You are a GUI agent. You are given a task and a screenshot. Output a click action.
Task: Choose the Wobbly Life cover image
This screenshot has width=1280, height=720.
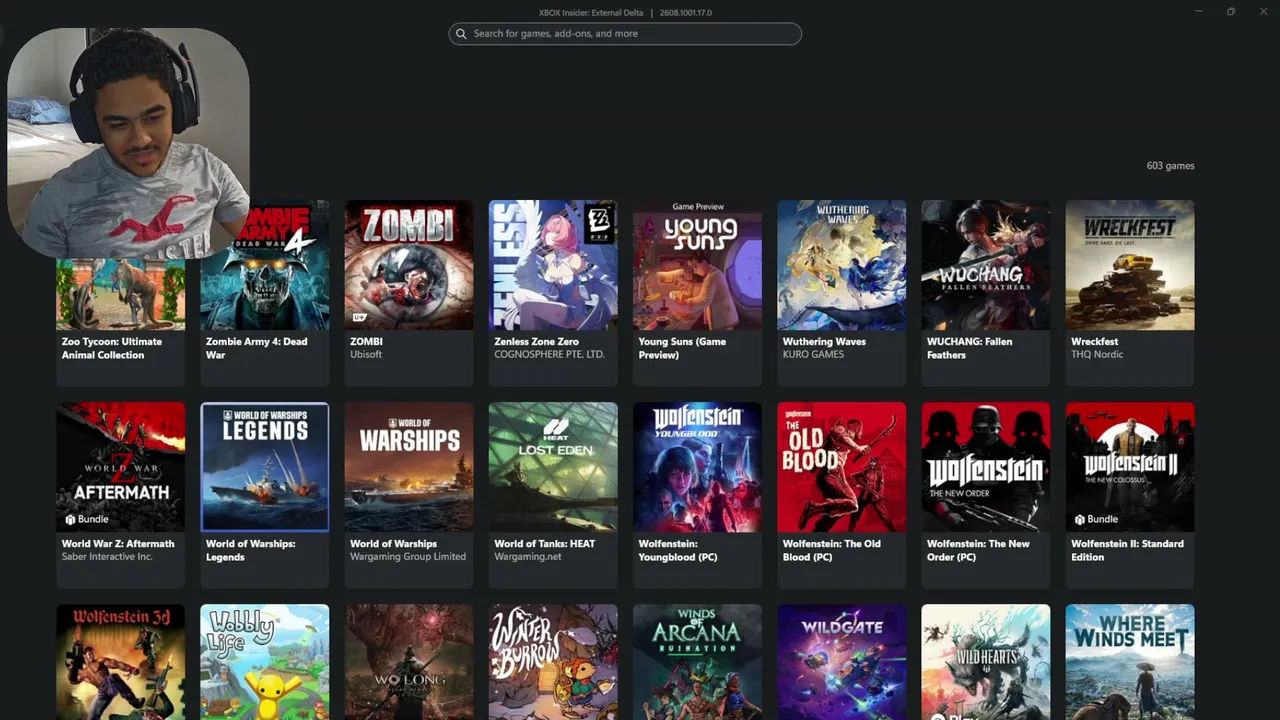(265, 662)
